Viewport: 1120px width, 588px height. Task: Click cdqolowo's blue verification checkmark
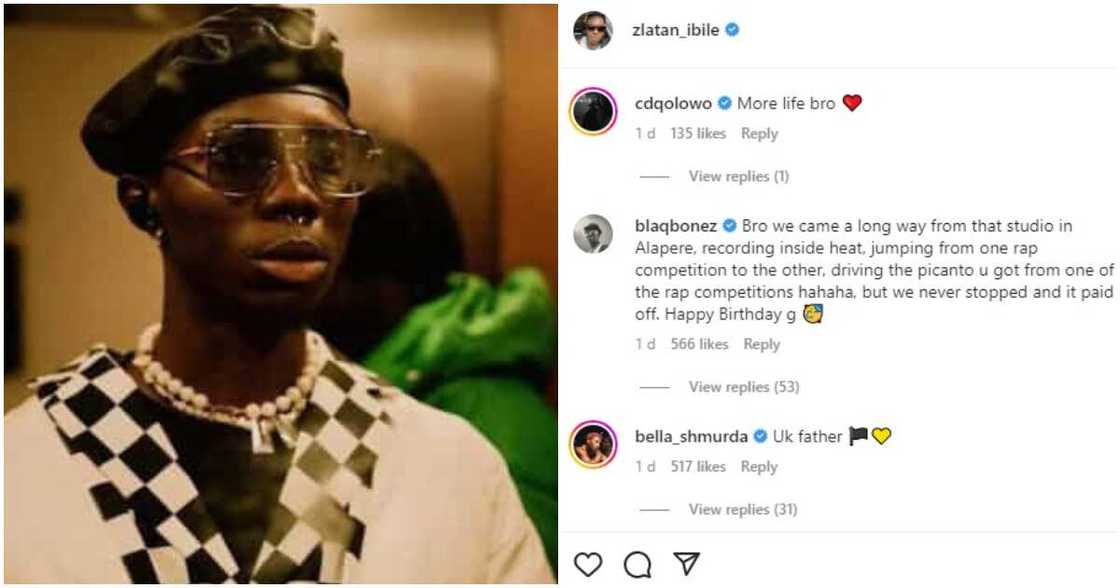(x=724, y=102)
